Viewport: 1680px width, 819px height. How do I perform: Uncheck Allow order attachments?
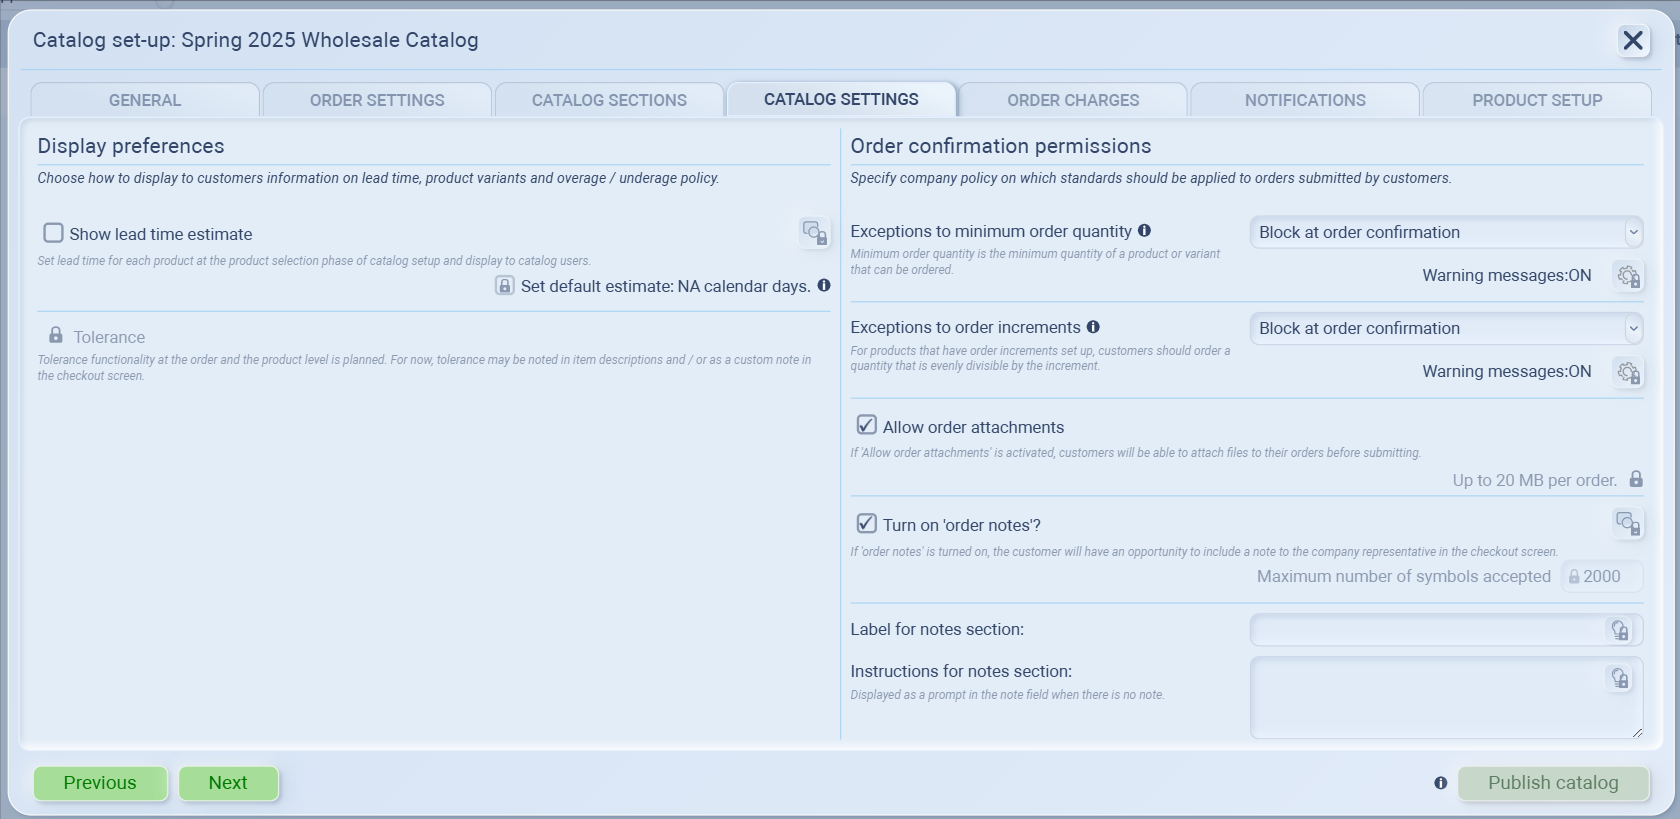click(x=867, y=425)
